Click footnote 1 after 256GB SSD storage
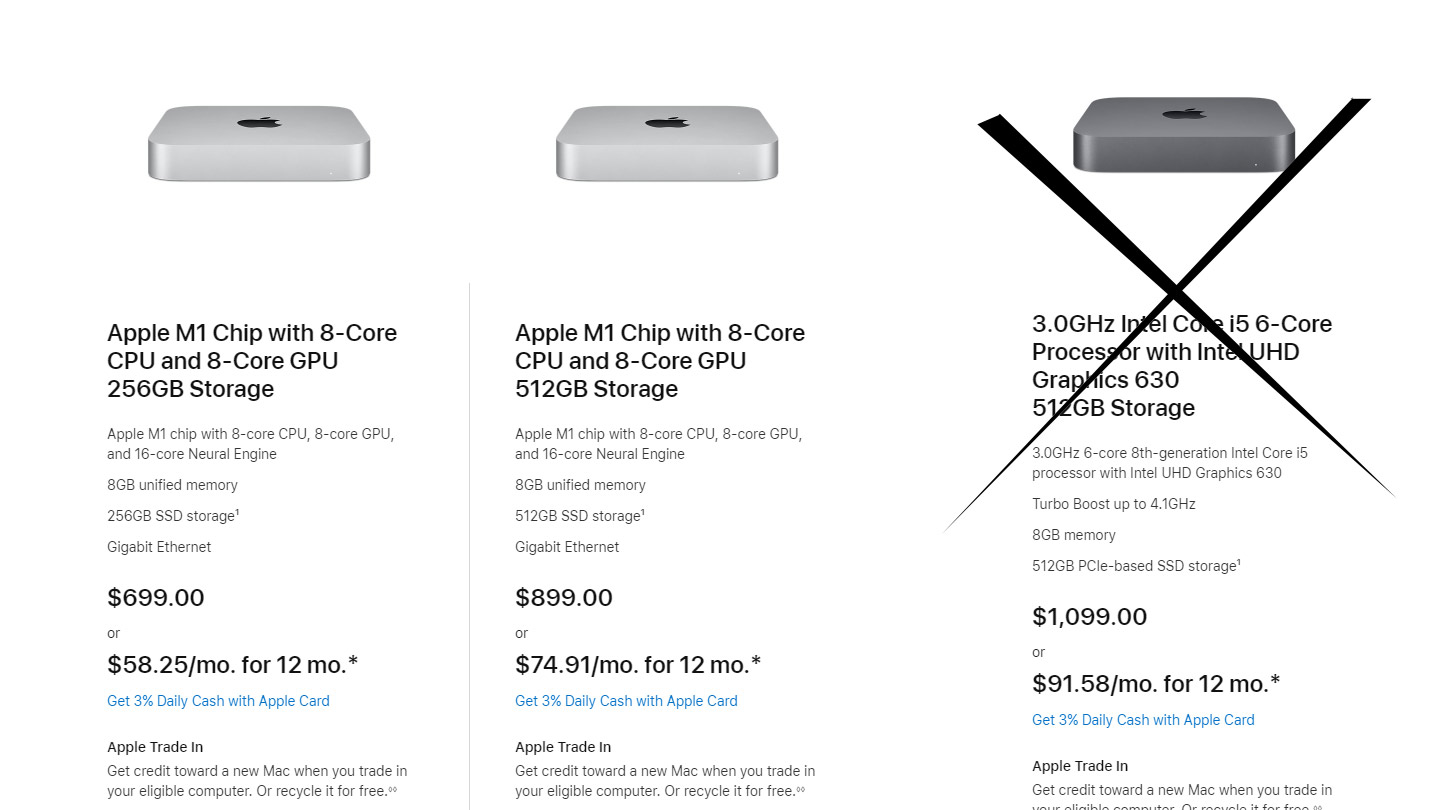 (x=237, y=513)
